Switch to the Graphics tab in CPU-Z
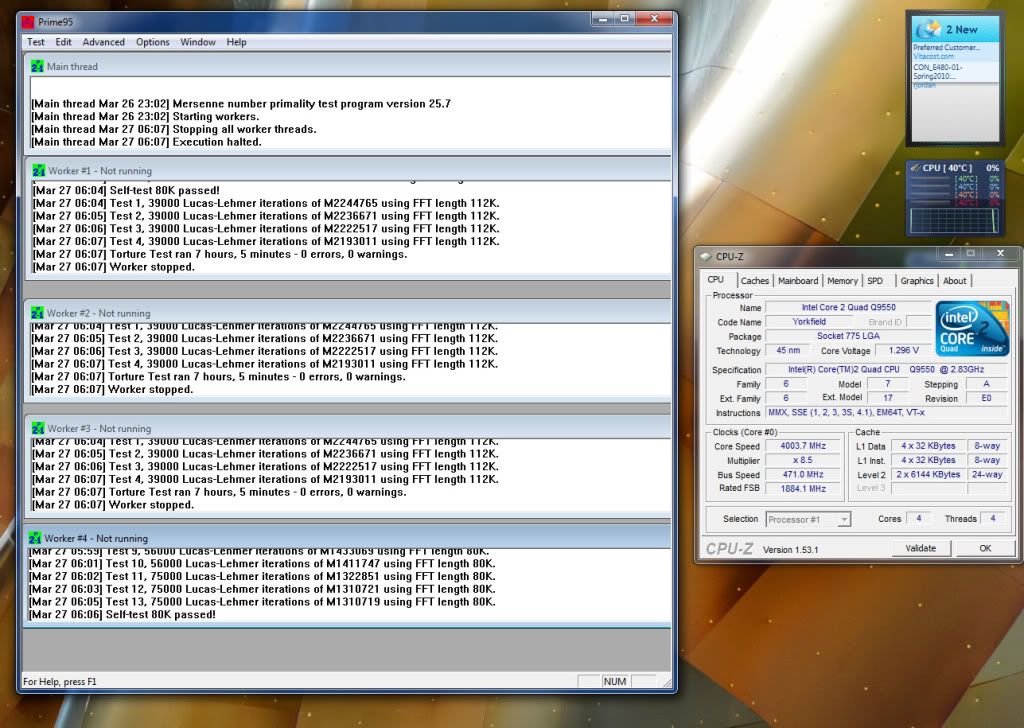This screenshot has width=1024, height=728. click(x=917, y=281)
